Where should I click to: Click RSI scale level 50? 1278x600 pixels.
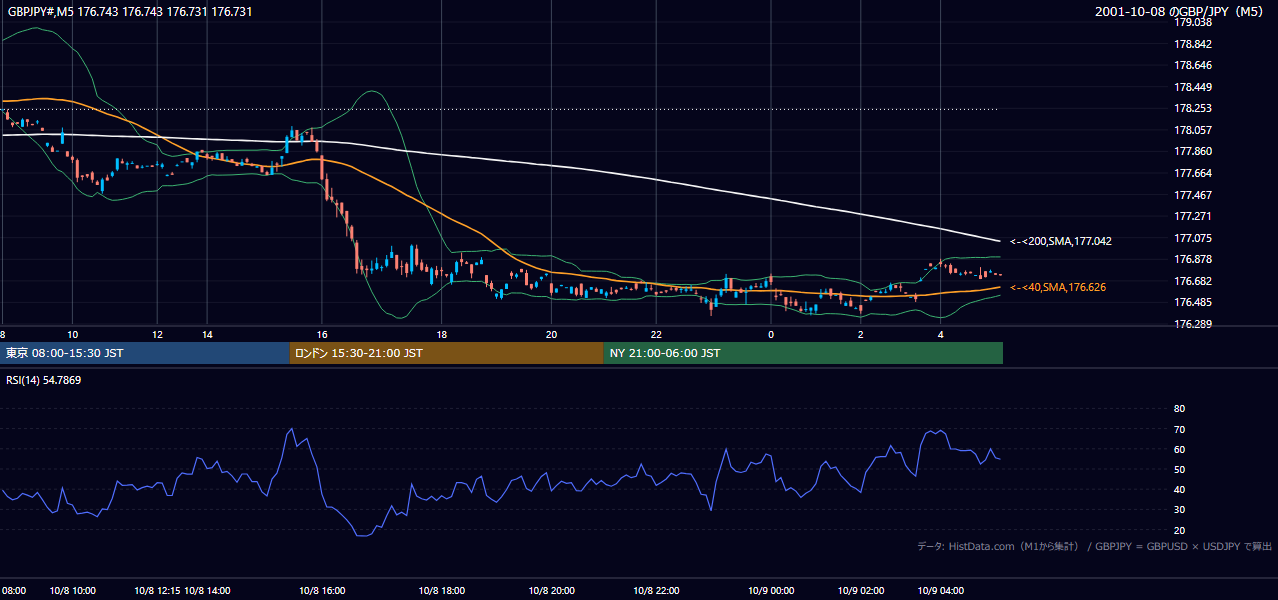pos(1179,469)
